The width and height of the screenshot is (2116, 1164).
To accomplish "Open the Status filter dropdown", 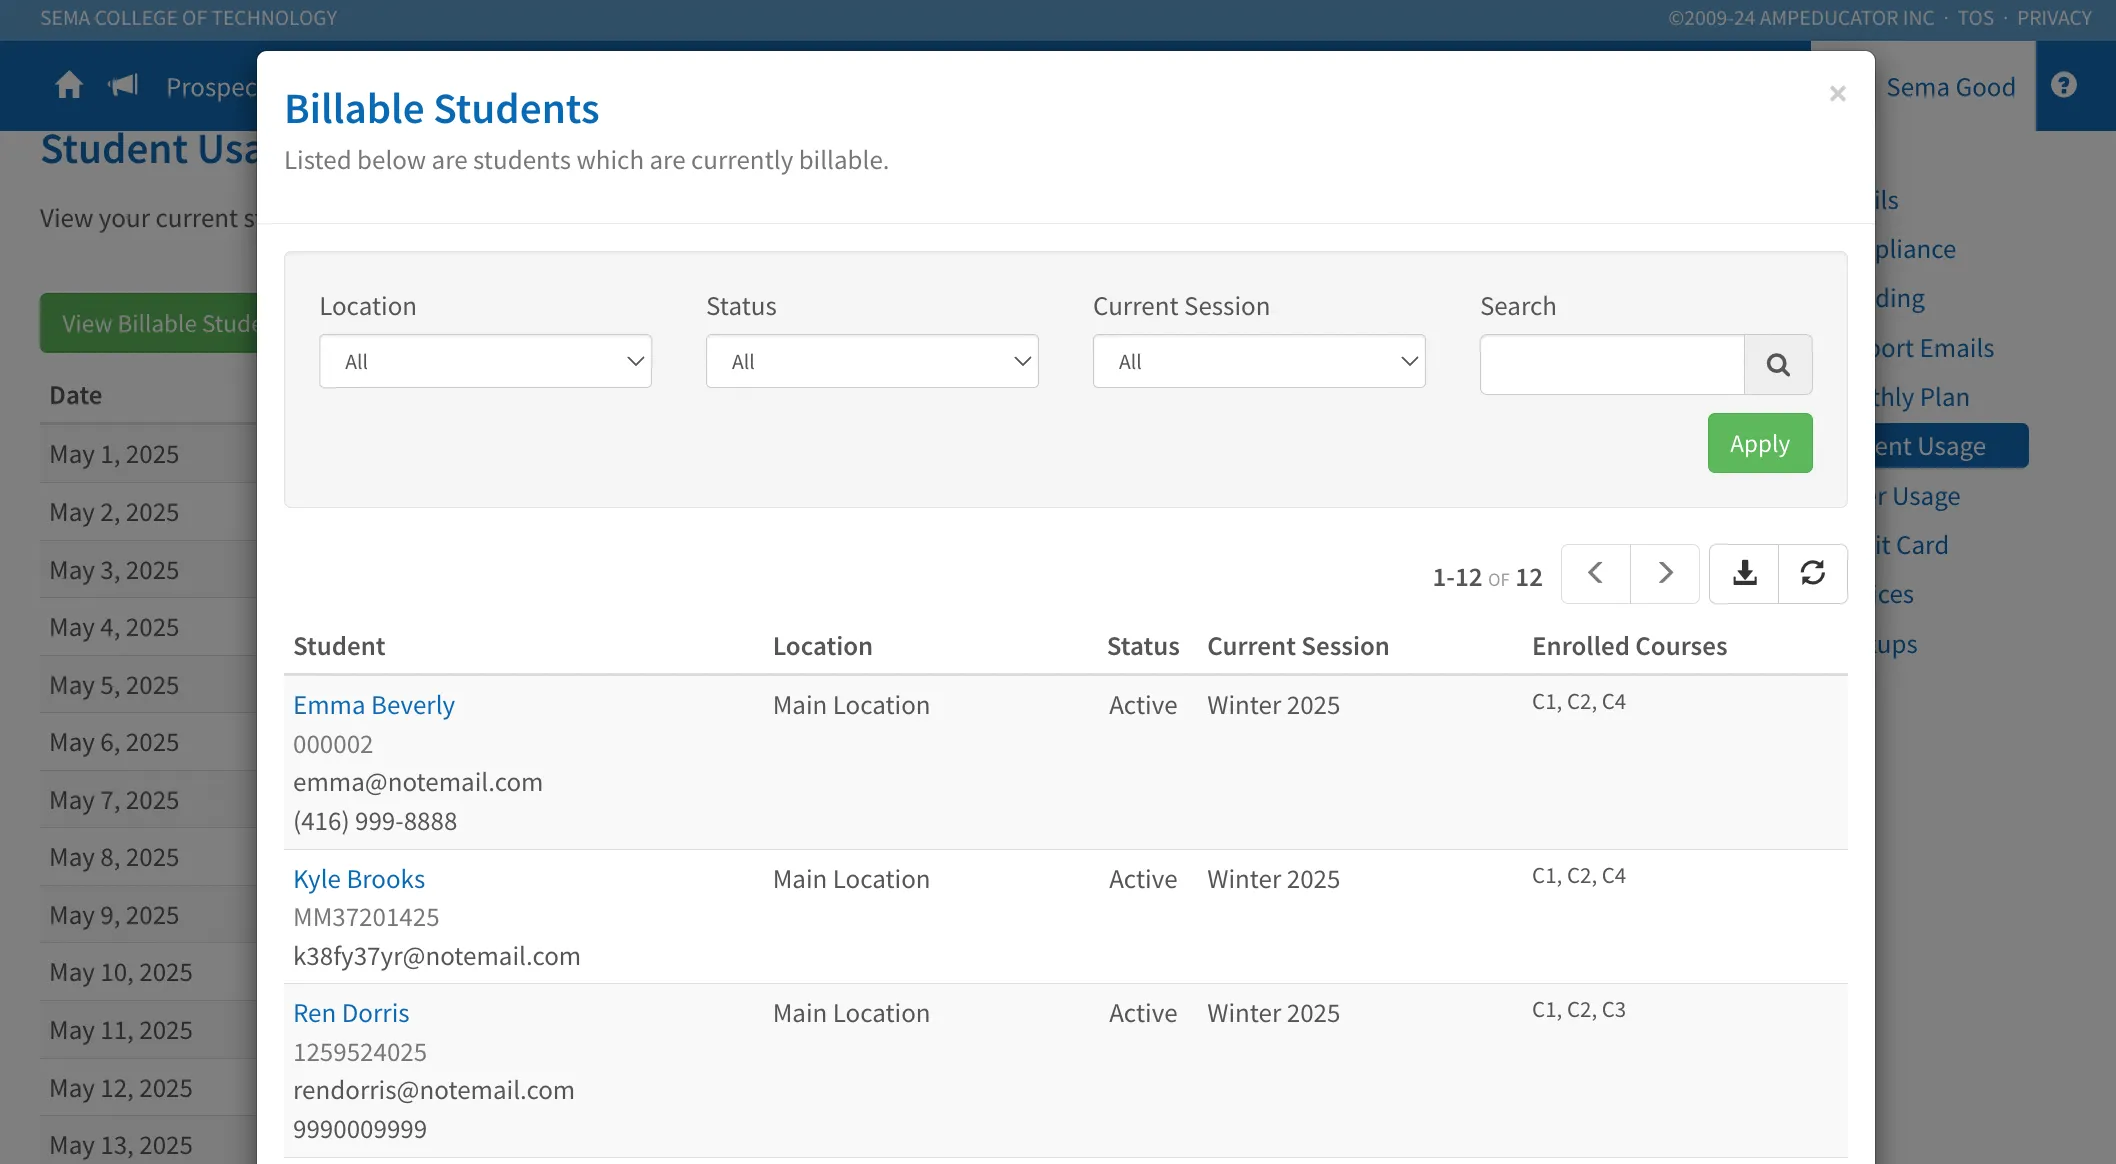I will [872, 361].
